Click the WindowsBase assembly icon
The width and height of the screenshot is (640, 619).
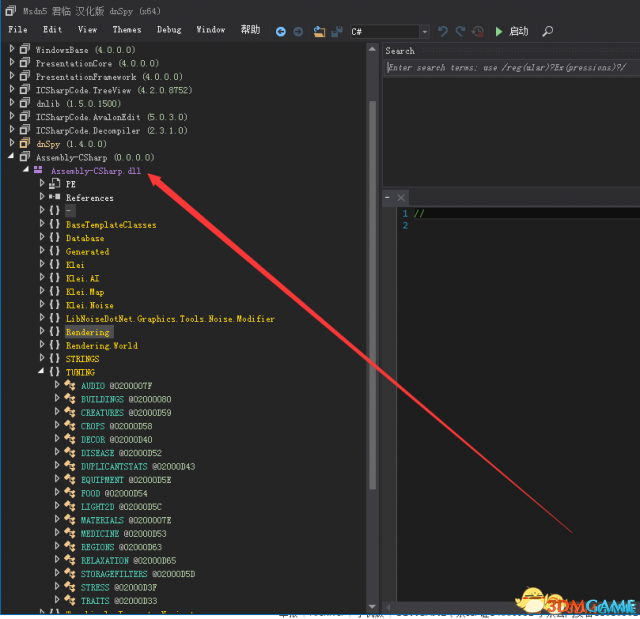click(25, 49)
